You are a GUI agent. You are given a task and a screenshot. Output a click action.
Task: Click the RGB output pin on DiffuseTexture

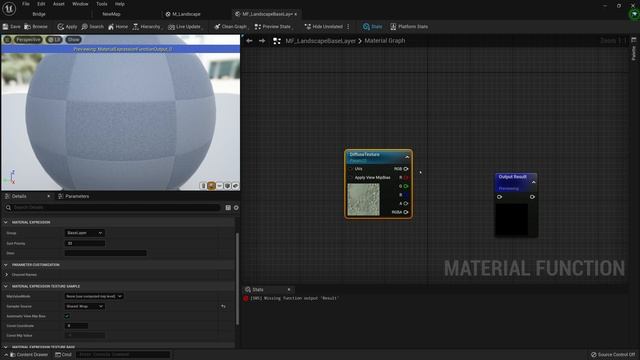[x=406, y=169]
